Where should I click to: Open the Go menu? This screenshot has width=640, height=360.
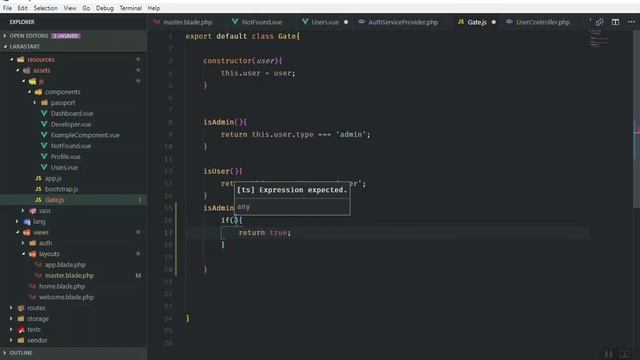point(86,8)
